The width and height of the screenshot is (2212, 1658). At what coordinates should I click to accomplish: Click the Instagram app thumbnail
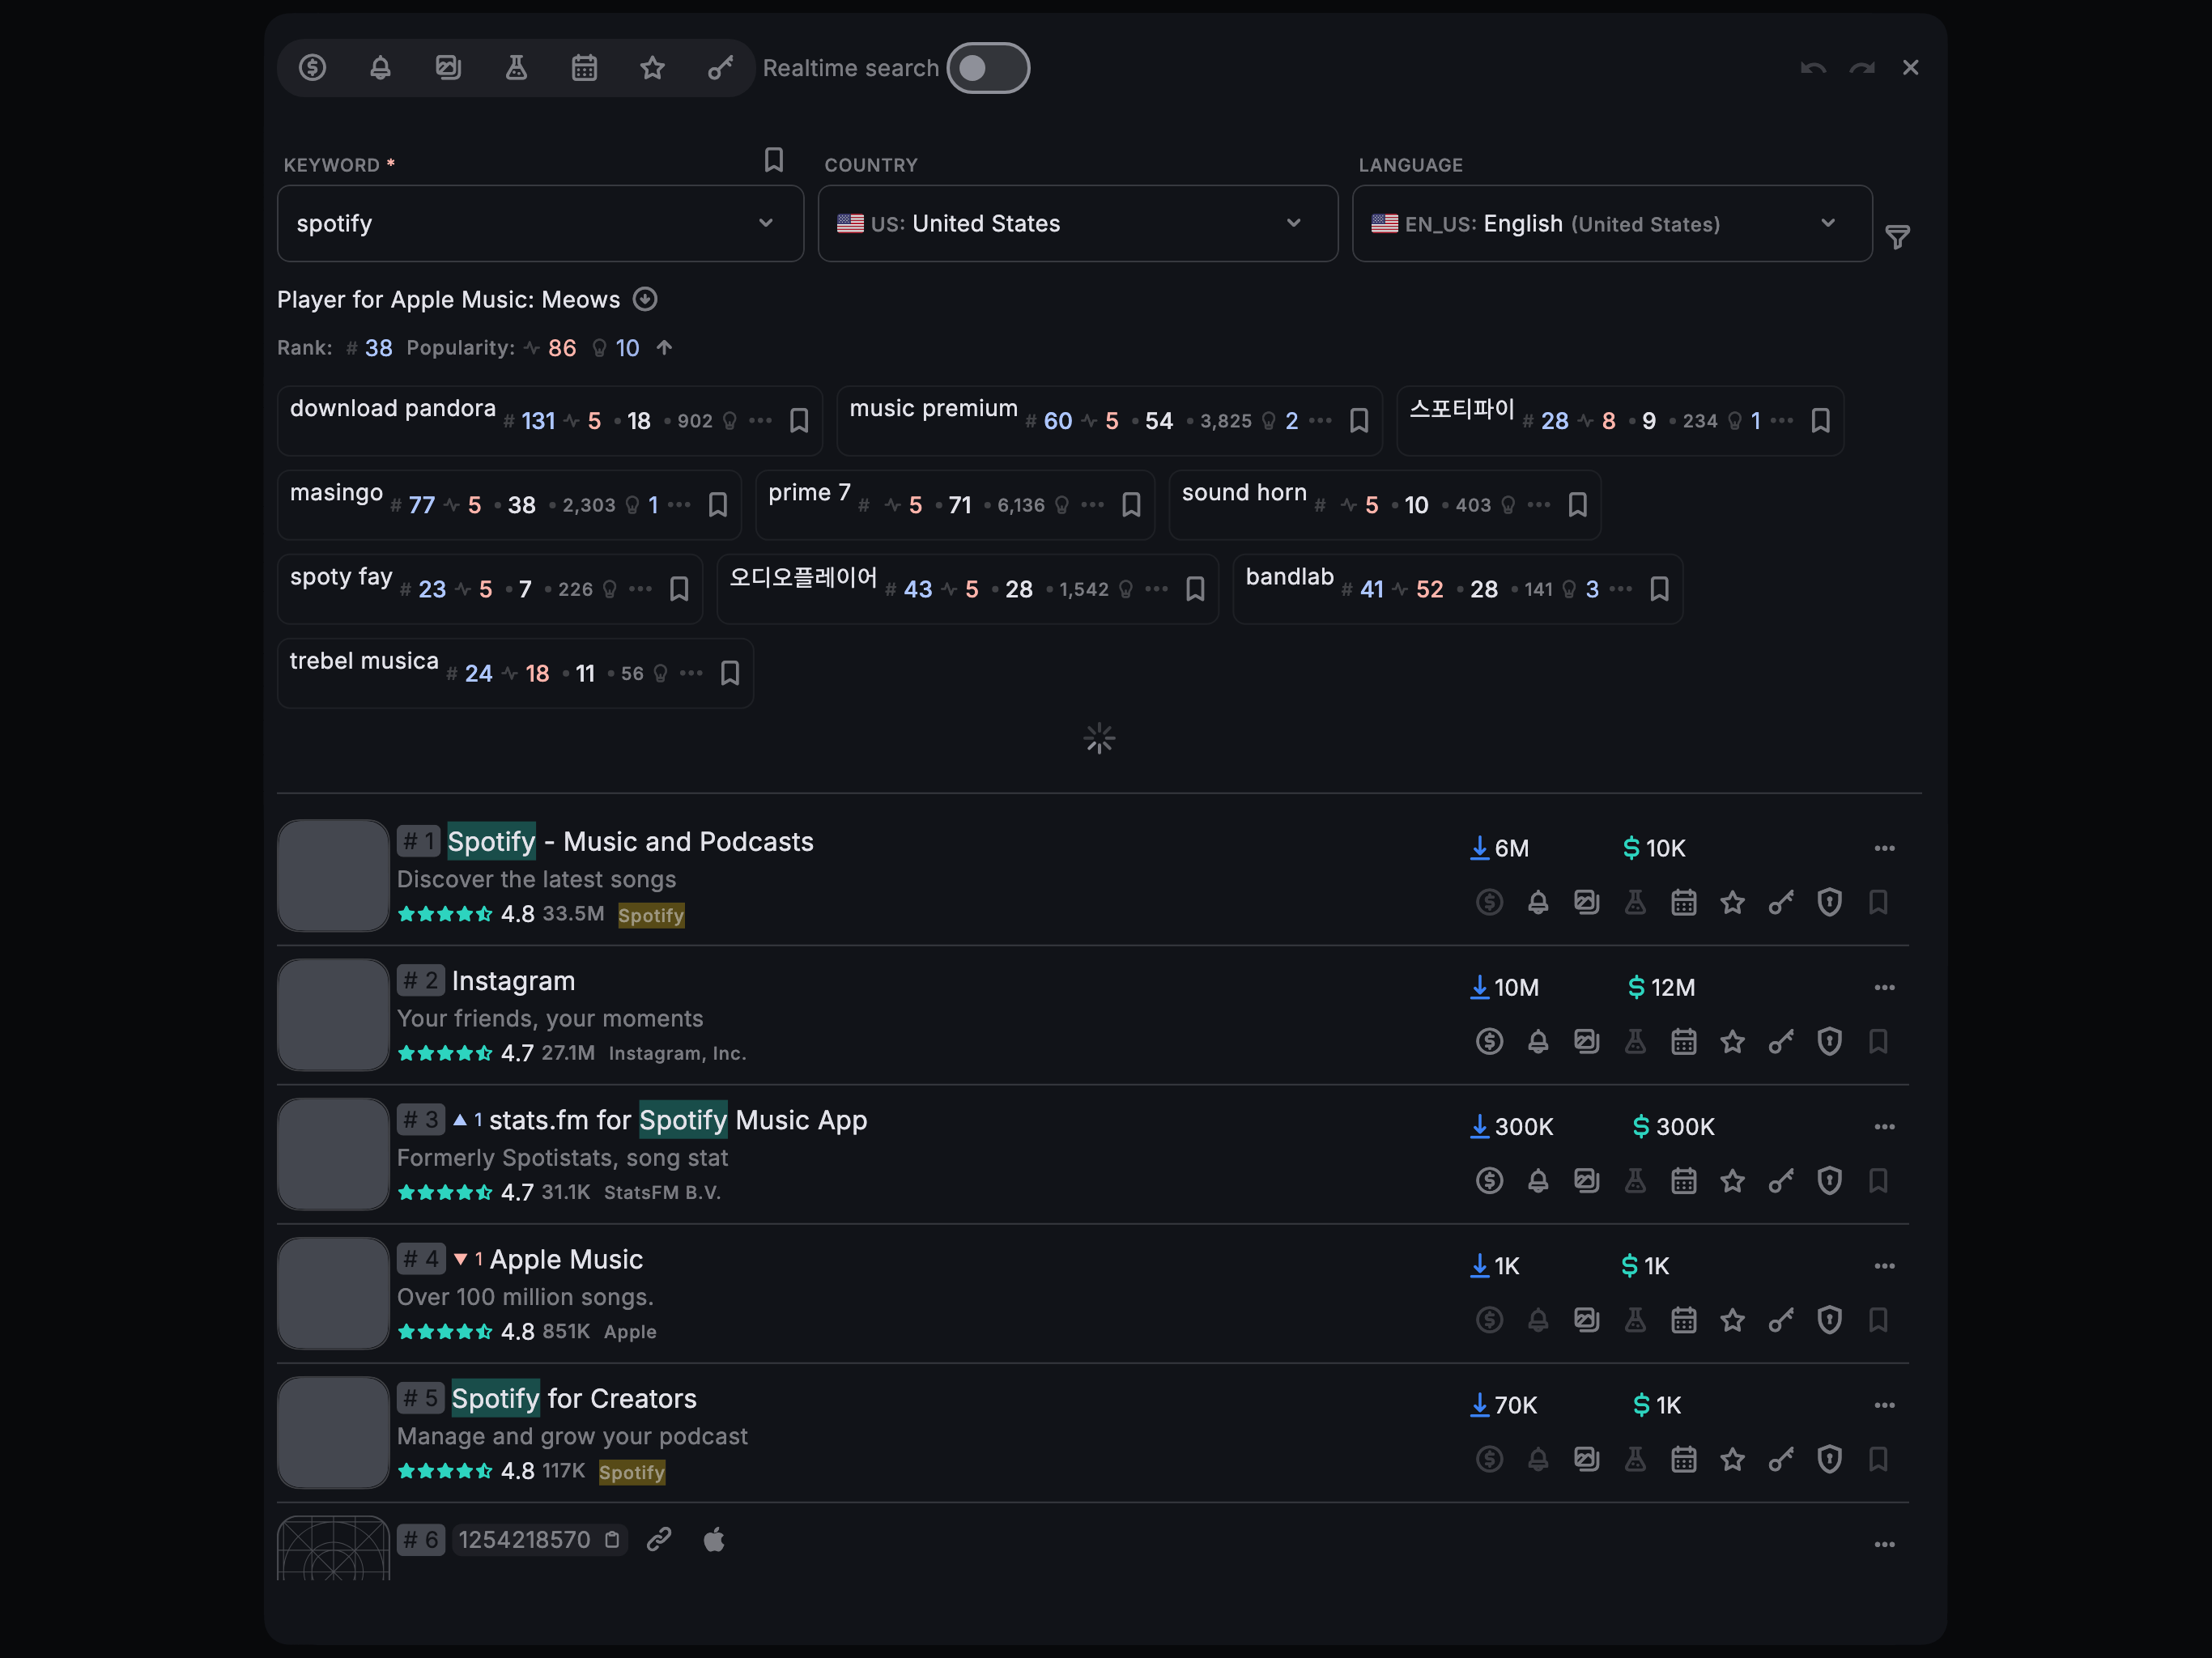pos(333,1014)
